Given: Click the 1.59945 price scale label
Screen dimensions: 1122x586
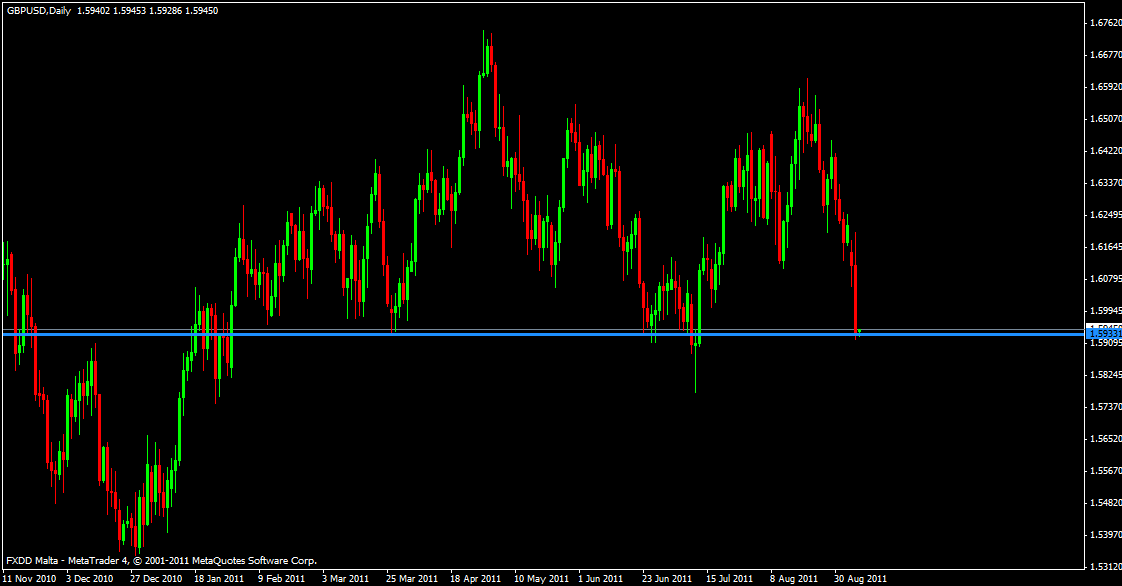Looking at the screenshot, I should [1105, 311].
